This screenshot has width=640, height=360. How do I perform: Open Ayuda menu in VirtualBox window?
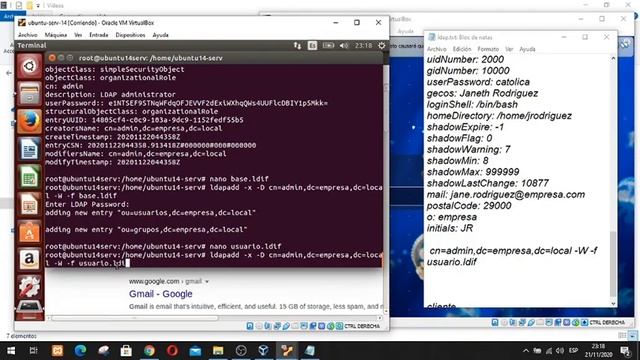(160, 35)
